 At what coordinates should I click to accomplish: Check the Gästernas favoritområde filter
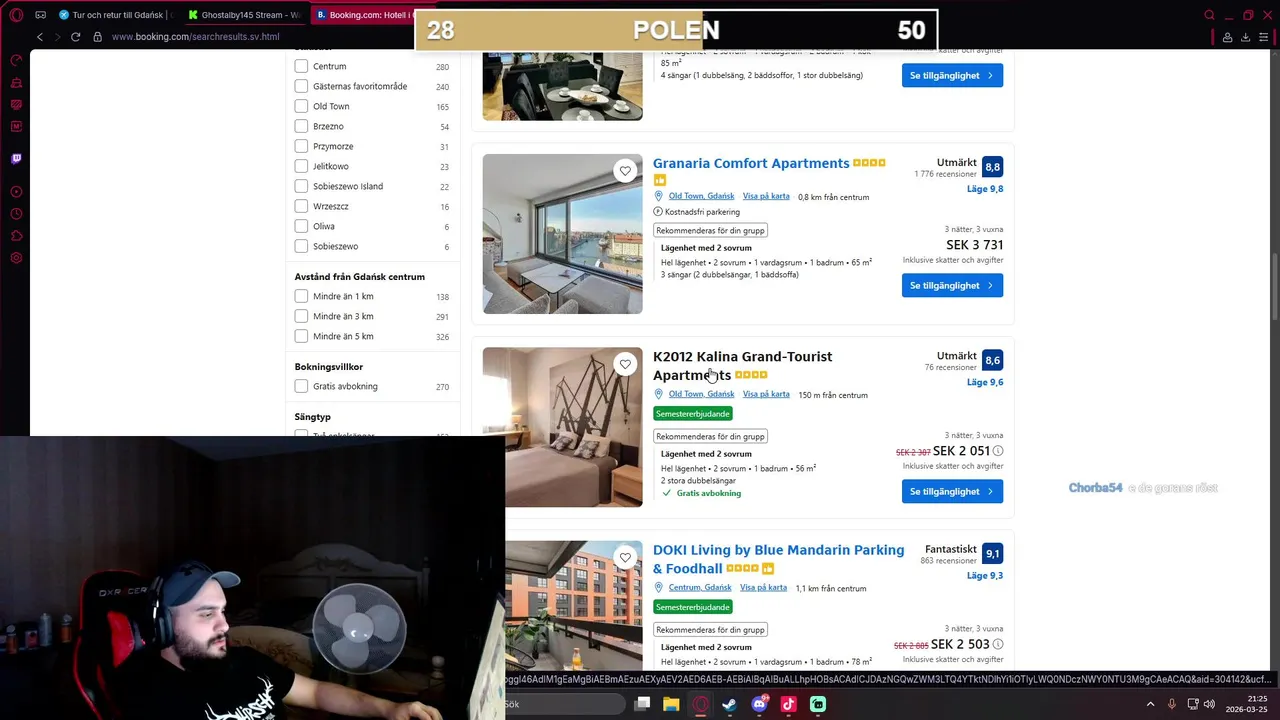301,86
